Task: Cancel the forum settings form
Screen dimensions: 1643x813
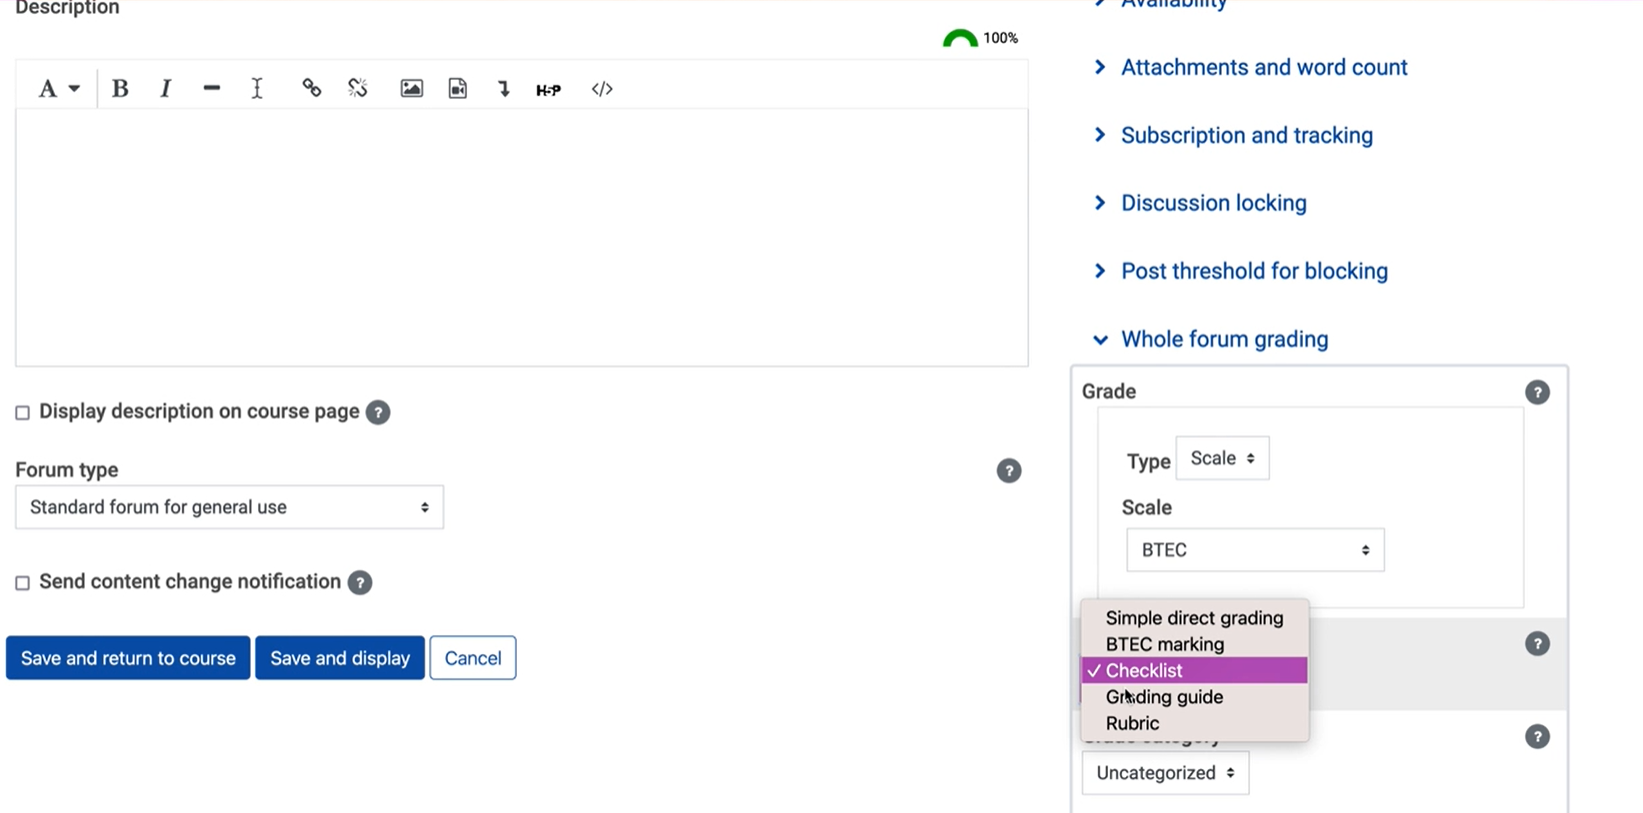Action: [473, 658]
